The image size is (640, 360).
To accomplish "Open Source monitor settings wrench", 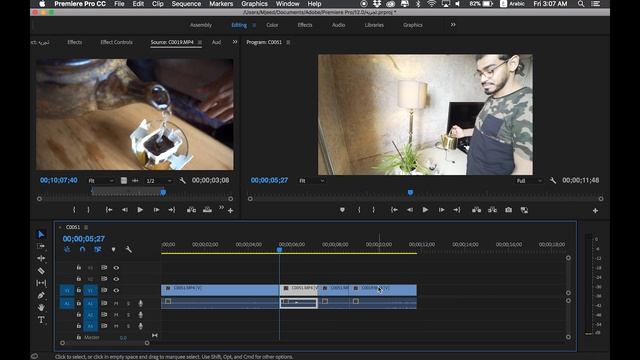I will coord(182,180).
